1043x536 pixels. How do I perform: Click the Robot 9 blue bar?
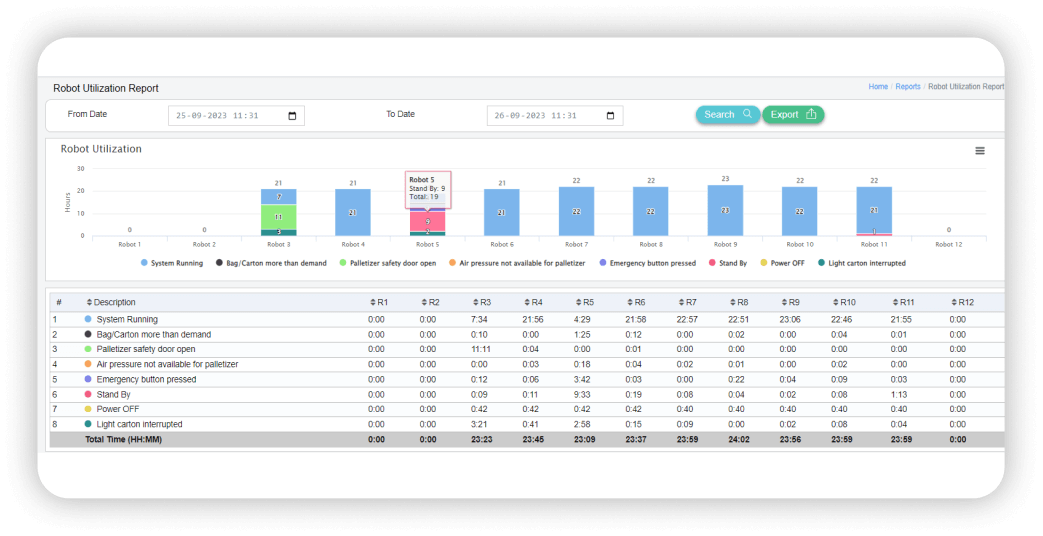coord(725,210)
